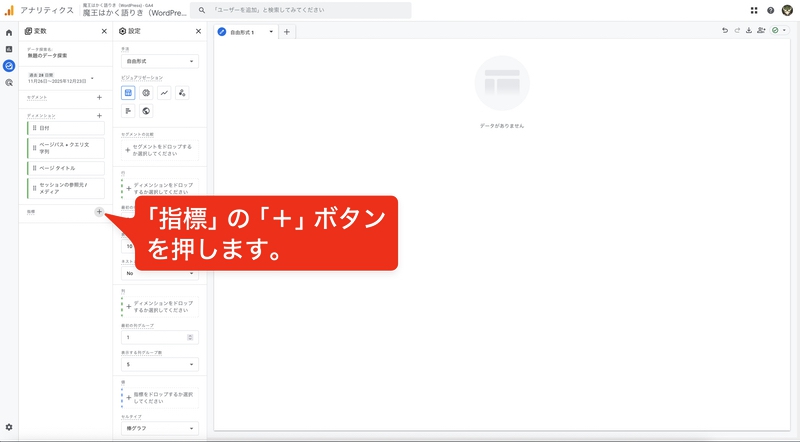
Task: Open the property selector 魔王はかく語りき
Action: [x=135, y=10]
